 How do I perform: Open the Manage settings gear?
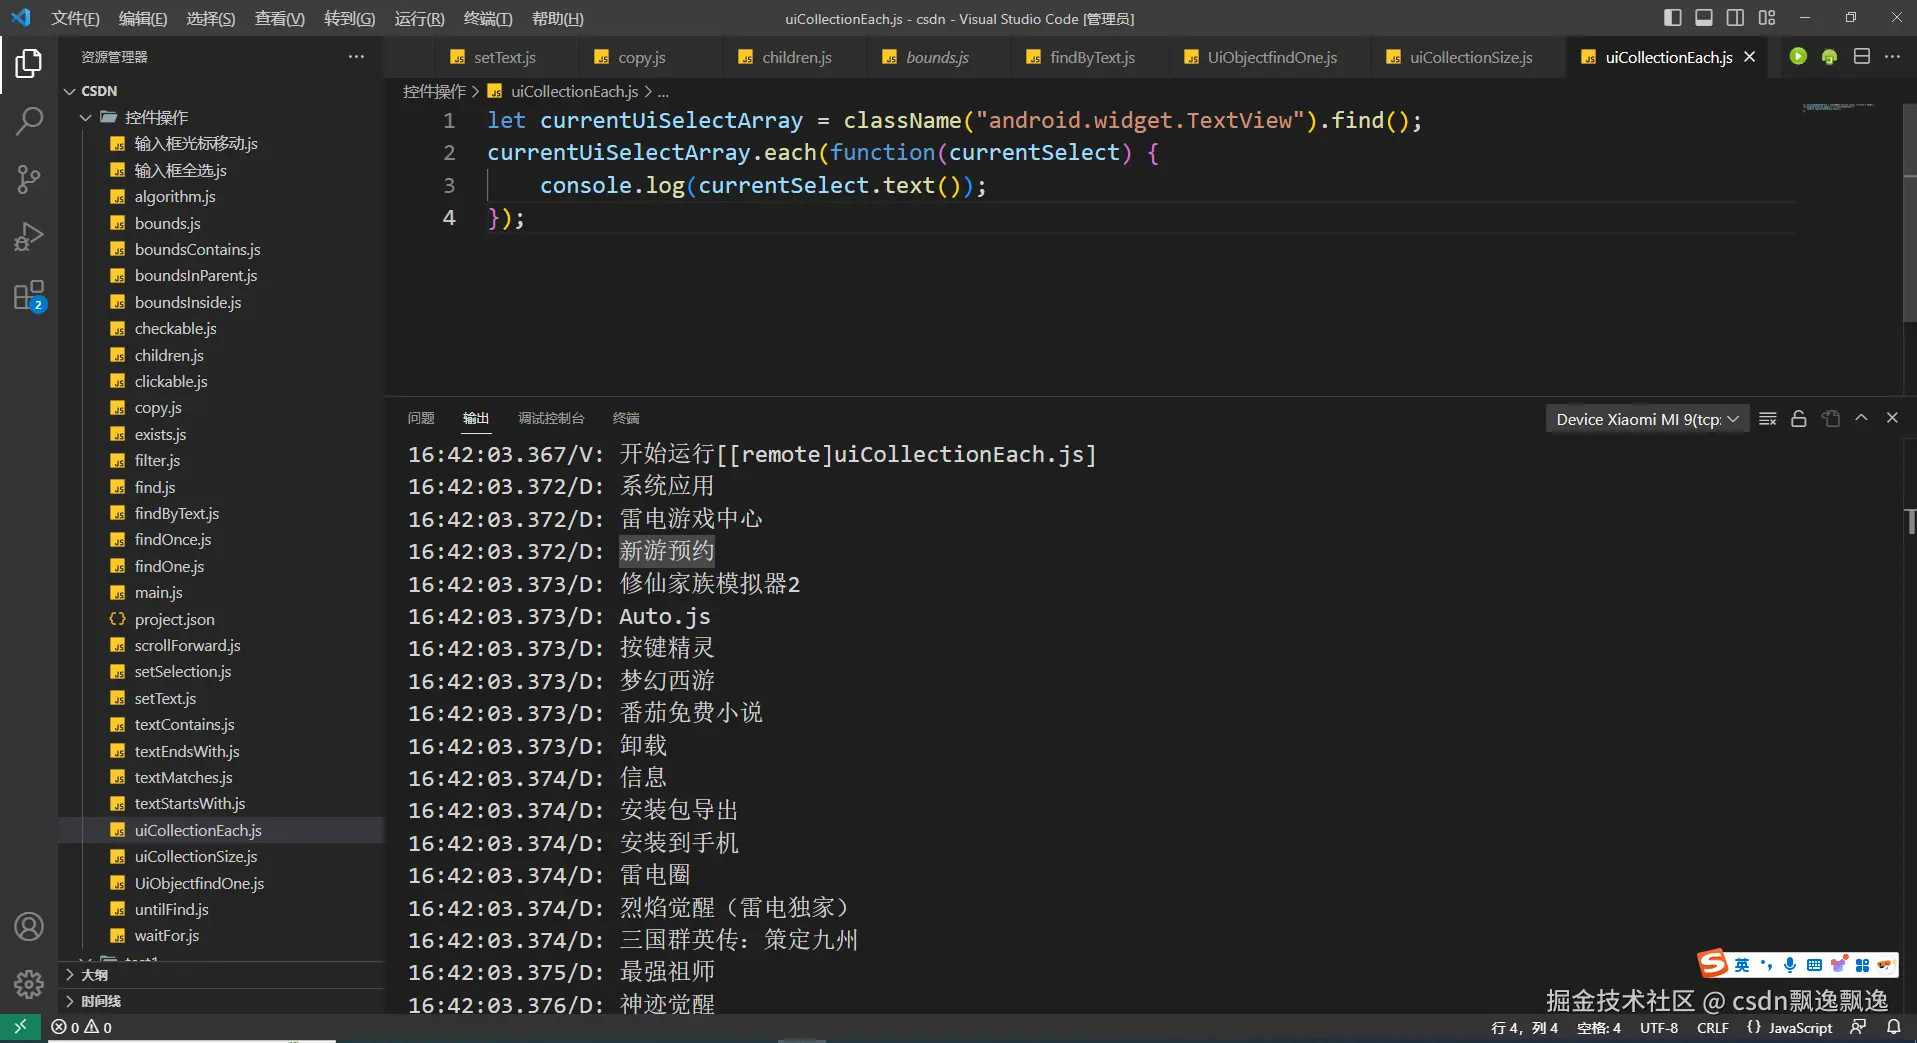29,984
